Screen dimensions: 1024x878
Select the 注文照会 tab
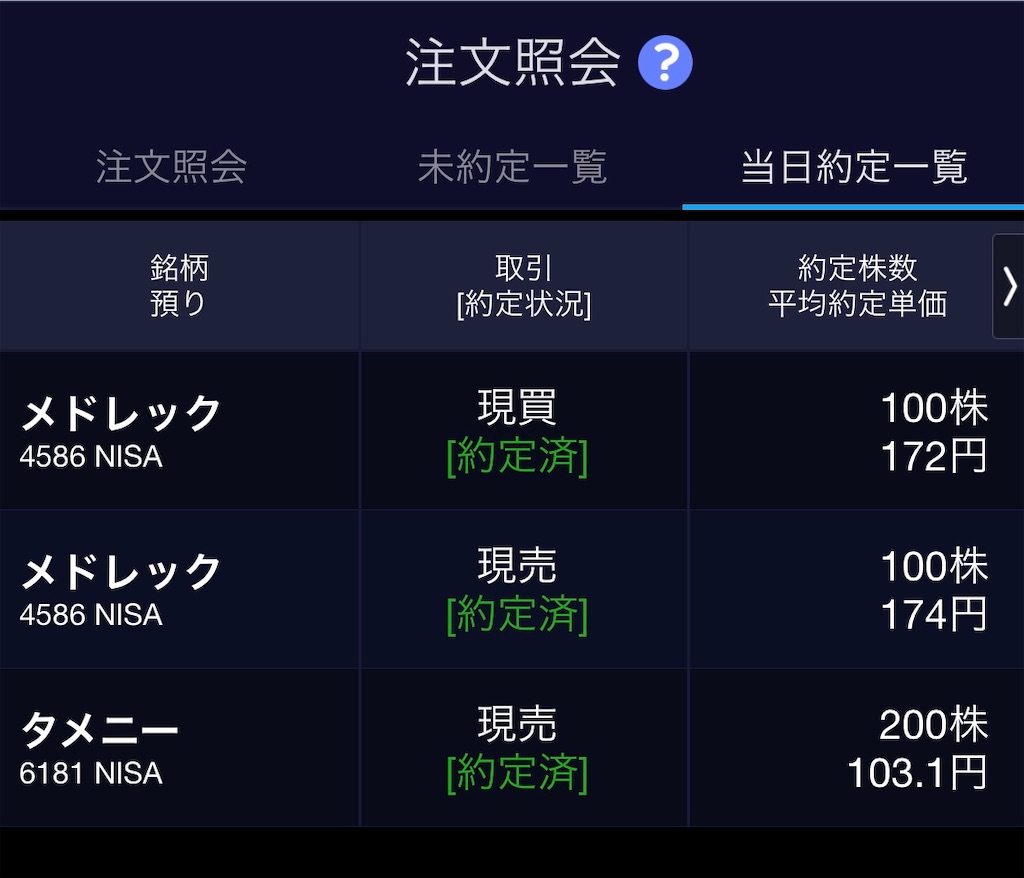pos(172,167)
